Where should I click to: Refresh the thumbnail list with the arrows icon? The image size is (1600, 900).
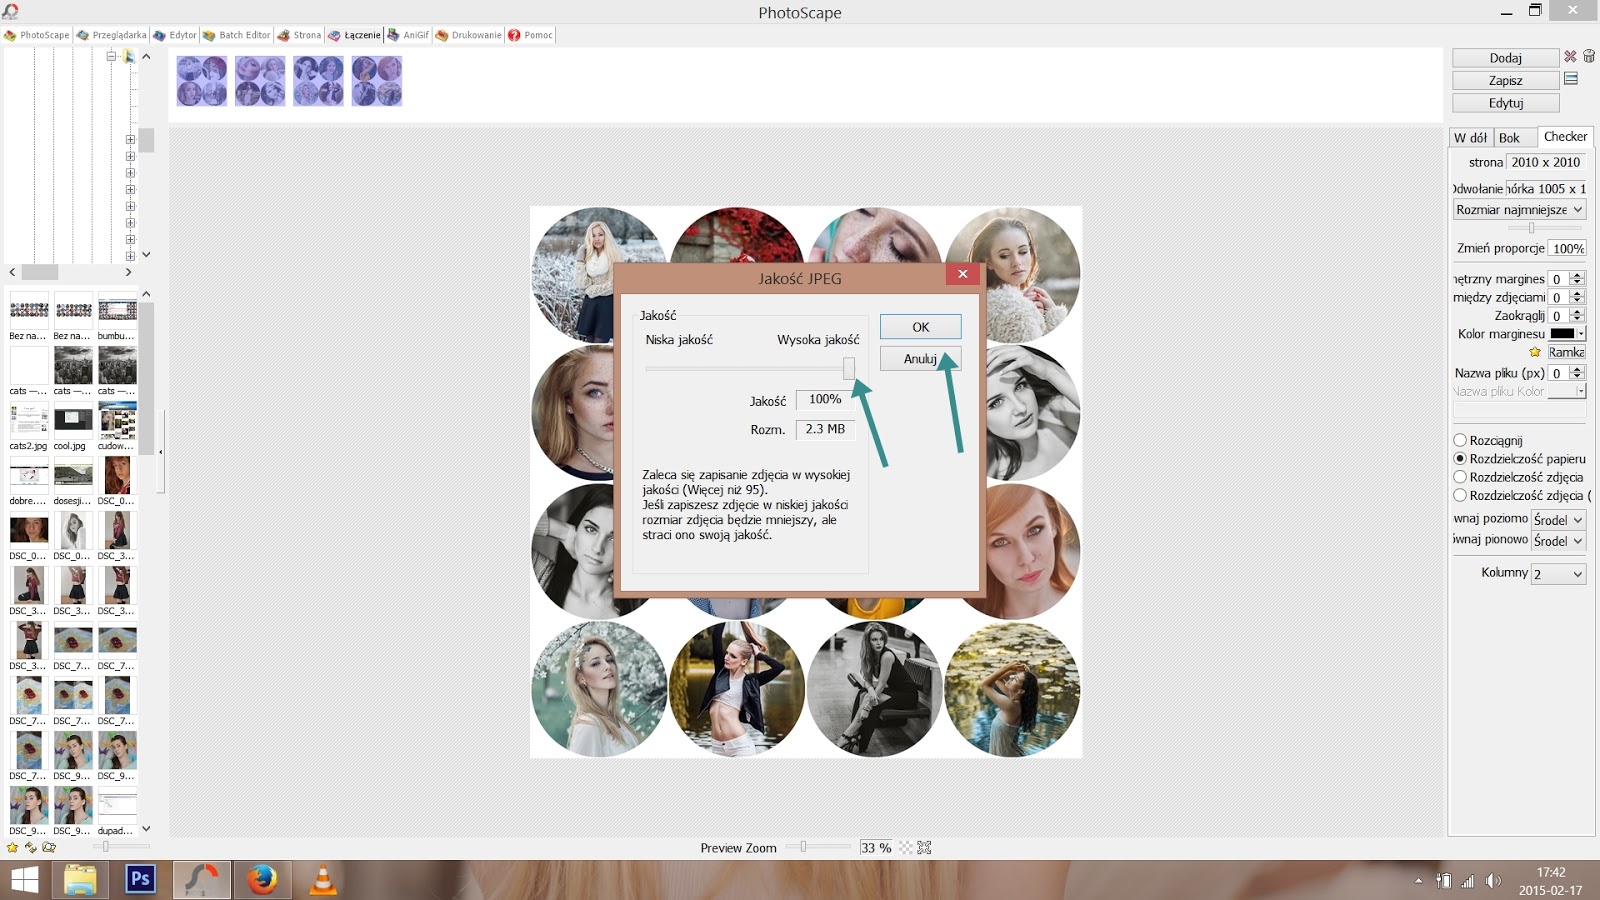(x=30, y=847)
